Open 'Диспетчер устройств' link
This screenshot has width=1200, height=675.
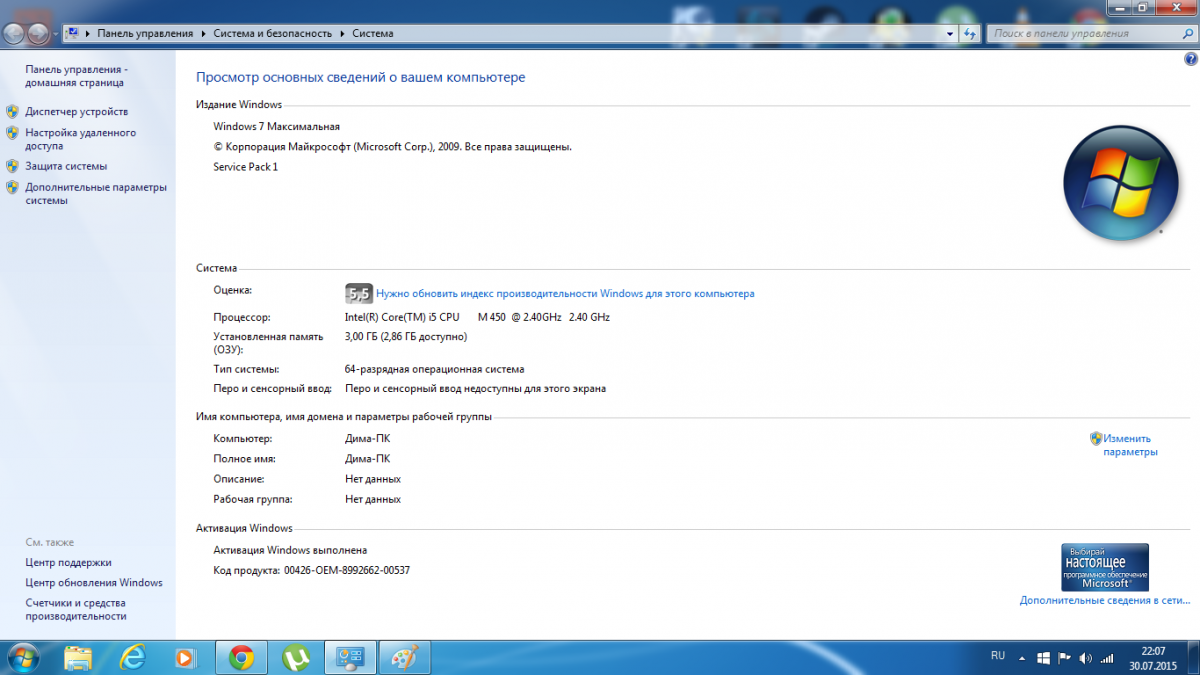click(76, 112)
